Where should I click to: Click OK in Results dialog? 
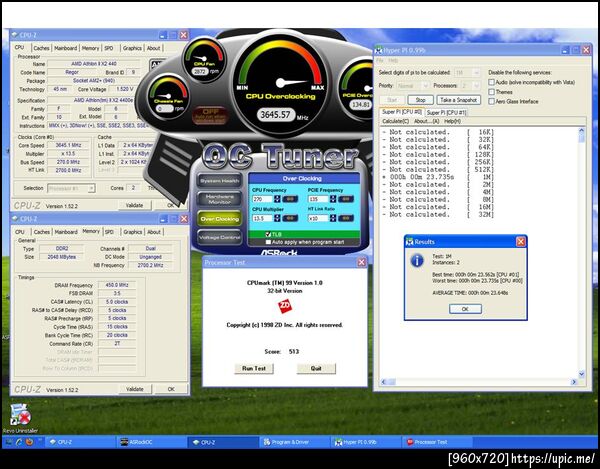click(465, 309)
